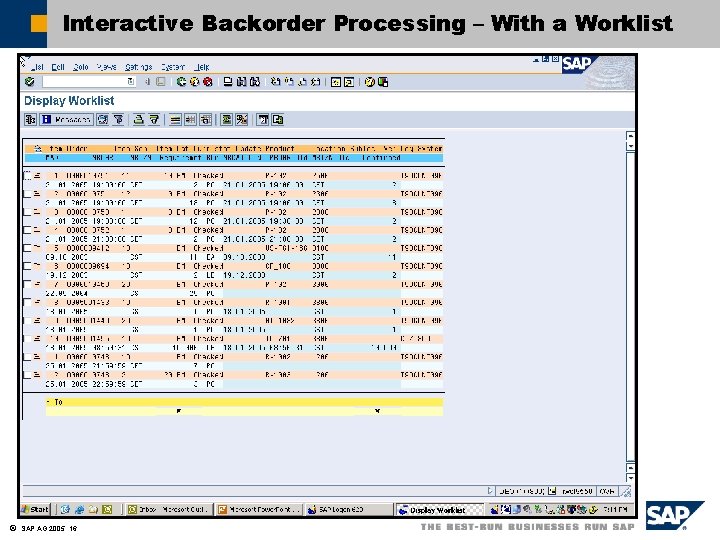Click the yellow Exit icon

click(x=195, y=82)
